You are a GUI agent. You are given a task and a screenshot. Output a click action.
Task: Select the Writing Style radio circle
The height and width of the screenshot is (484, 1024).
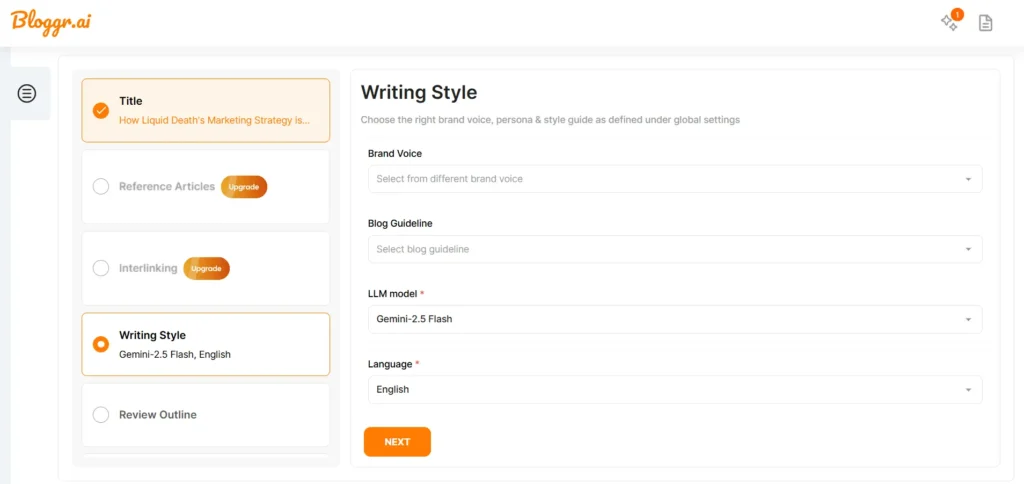(x=101, y=344)
